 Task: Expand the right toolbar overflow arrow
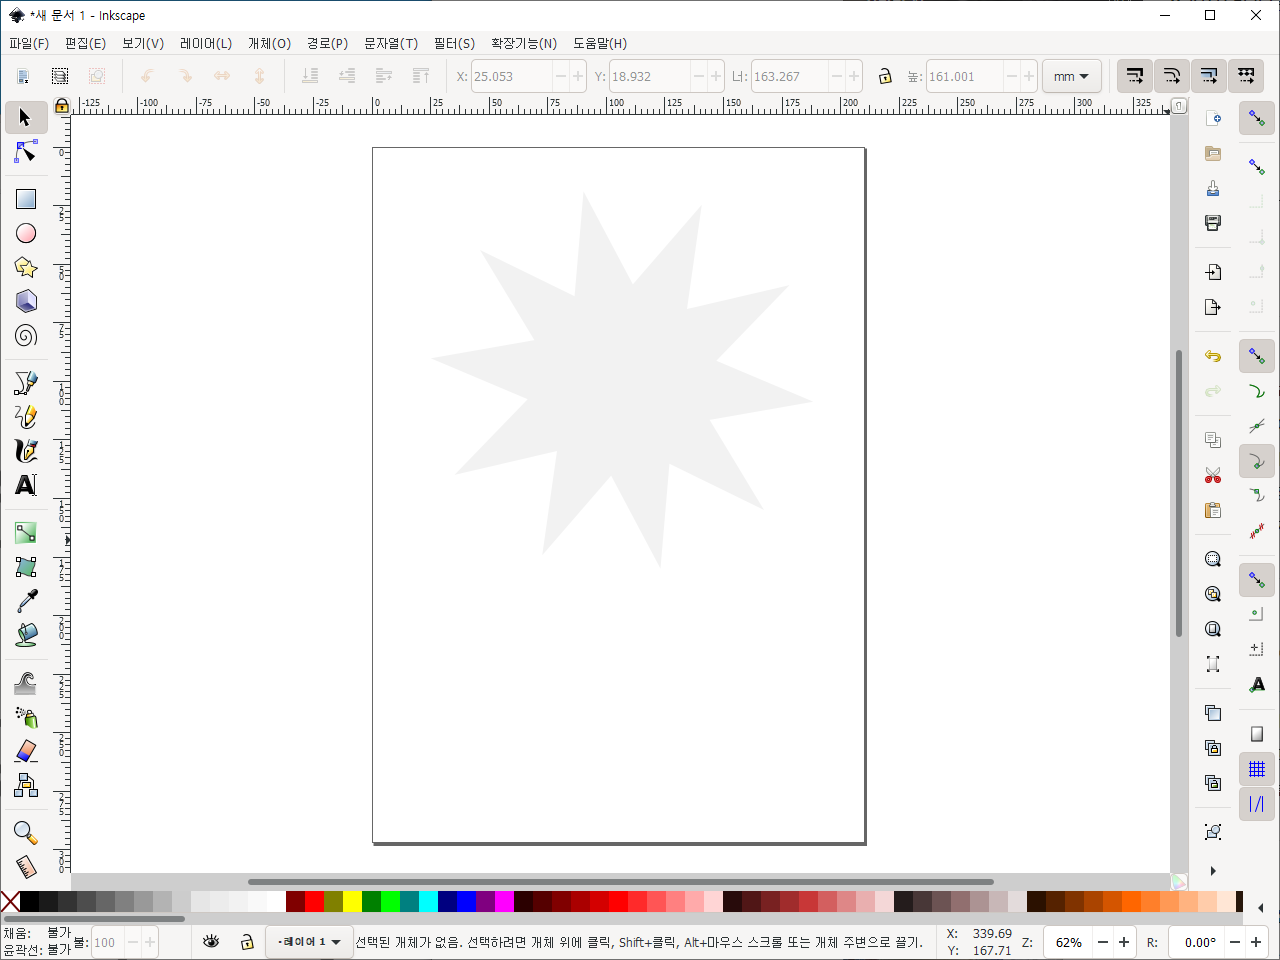click(1213, 871)
